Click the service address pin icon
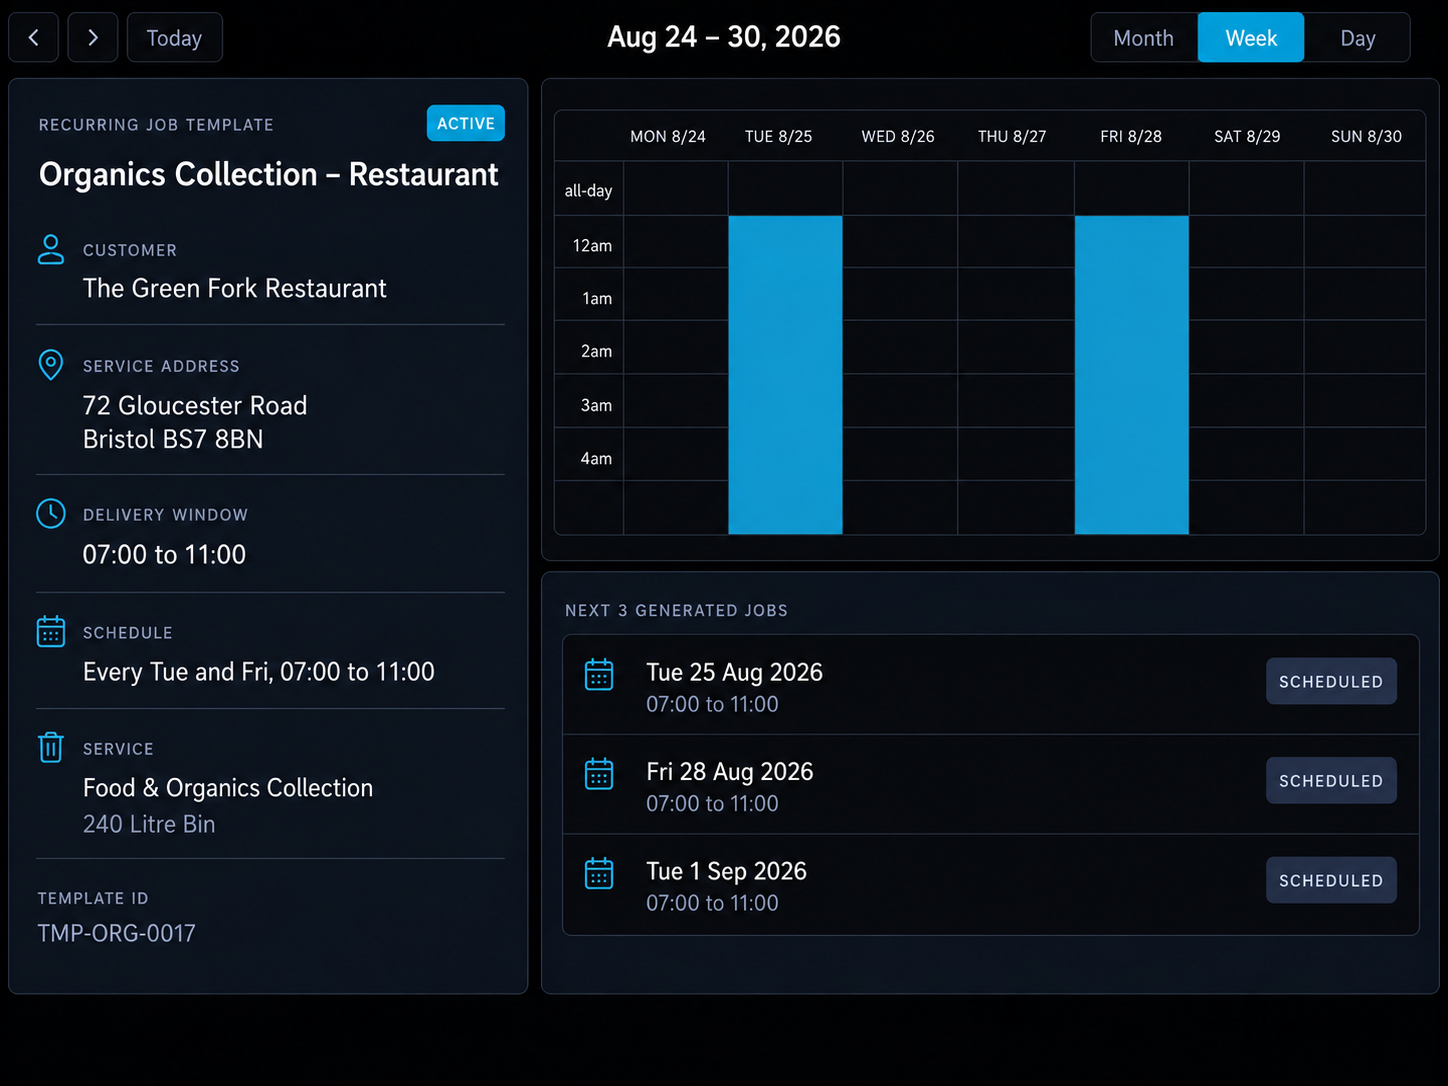Screen dimensions: 1448x1086 tap(51, 365)
